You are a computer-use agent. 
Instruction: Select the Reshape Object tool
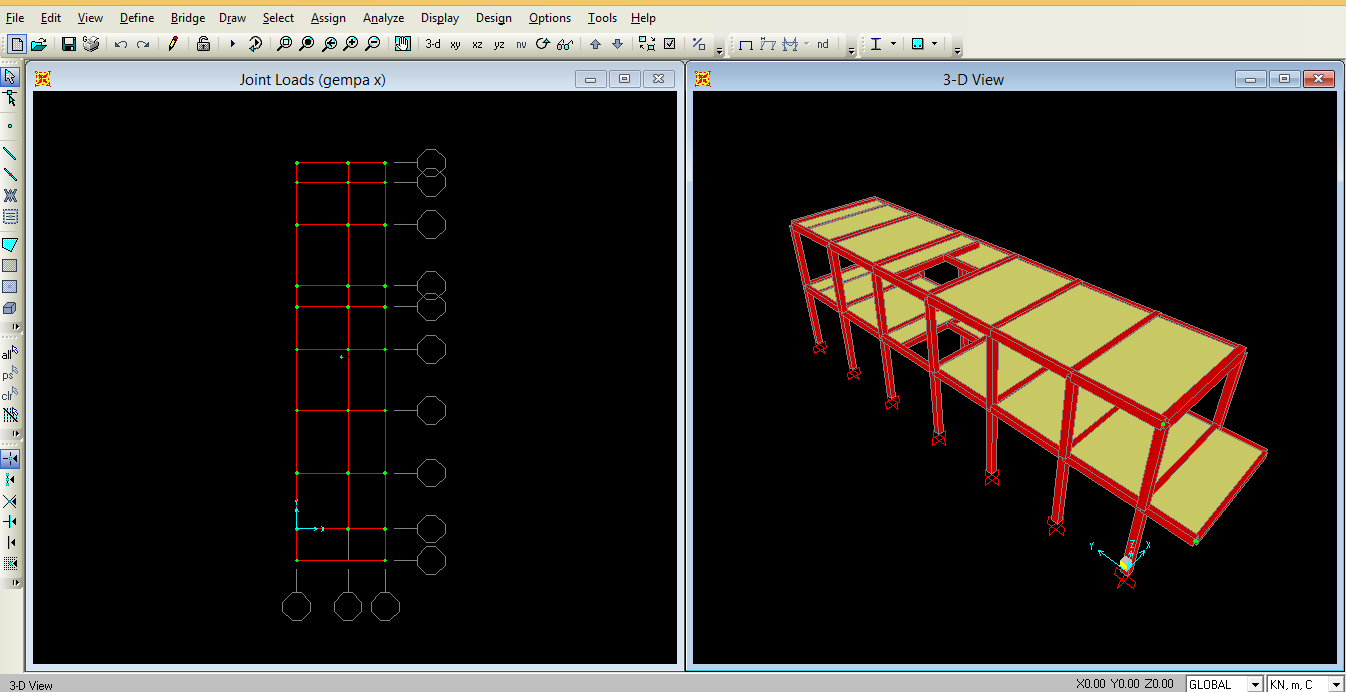pyautogui.click(x=10, y=97)
